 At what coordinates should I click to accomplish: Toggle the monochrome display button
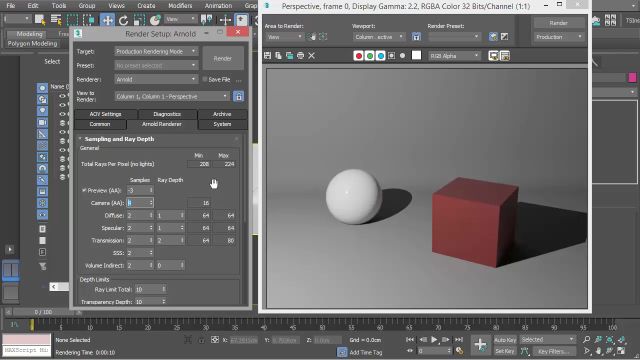point(402,56)
